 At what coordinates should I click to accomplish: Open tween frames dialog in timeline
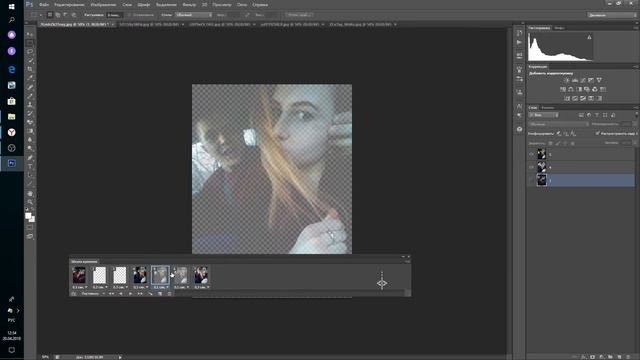pos(150,293)
